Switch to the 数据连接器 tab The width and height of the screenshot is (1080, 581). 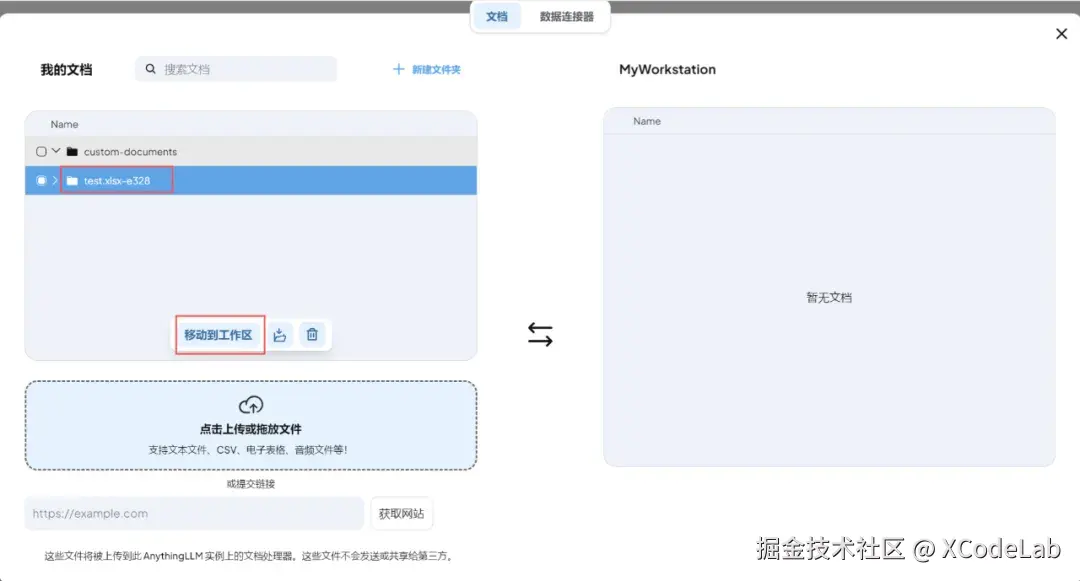click(x=567, y=17)
